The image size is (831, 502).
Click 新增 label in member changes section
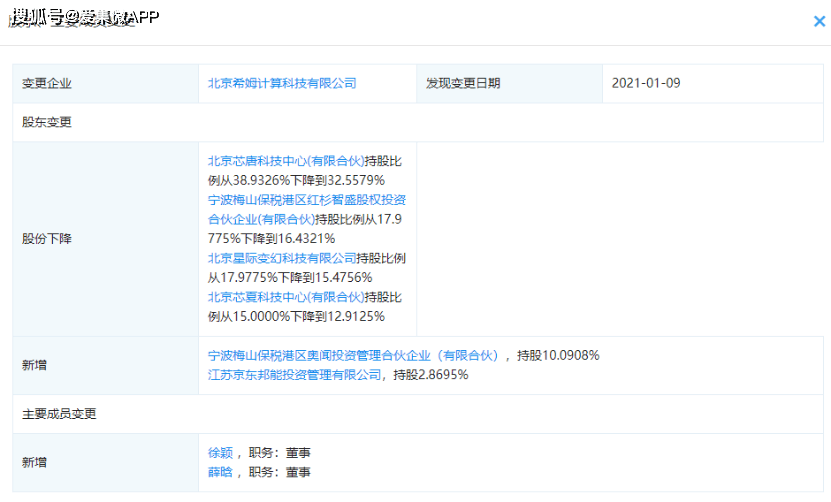pyautogui.click(x=35, y=462)
